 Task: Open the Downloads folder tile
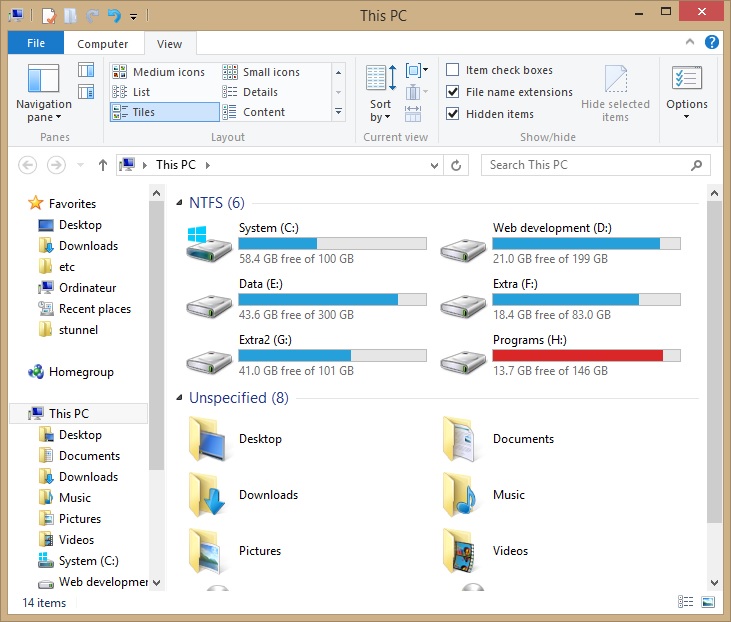tap(242, 495)
